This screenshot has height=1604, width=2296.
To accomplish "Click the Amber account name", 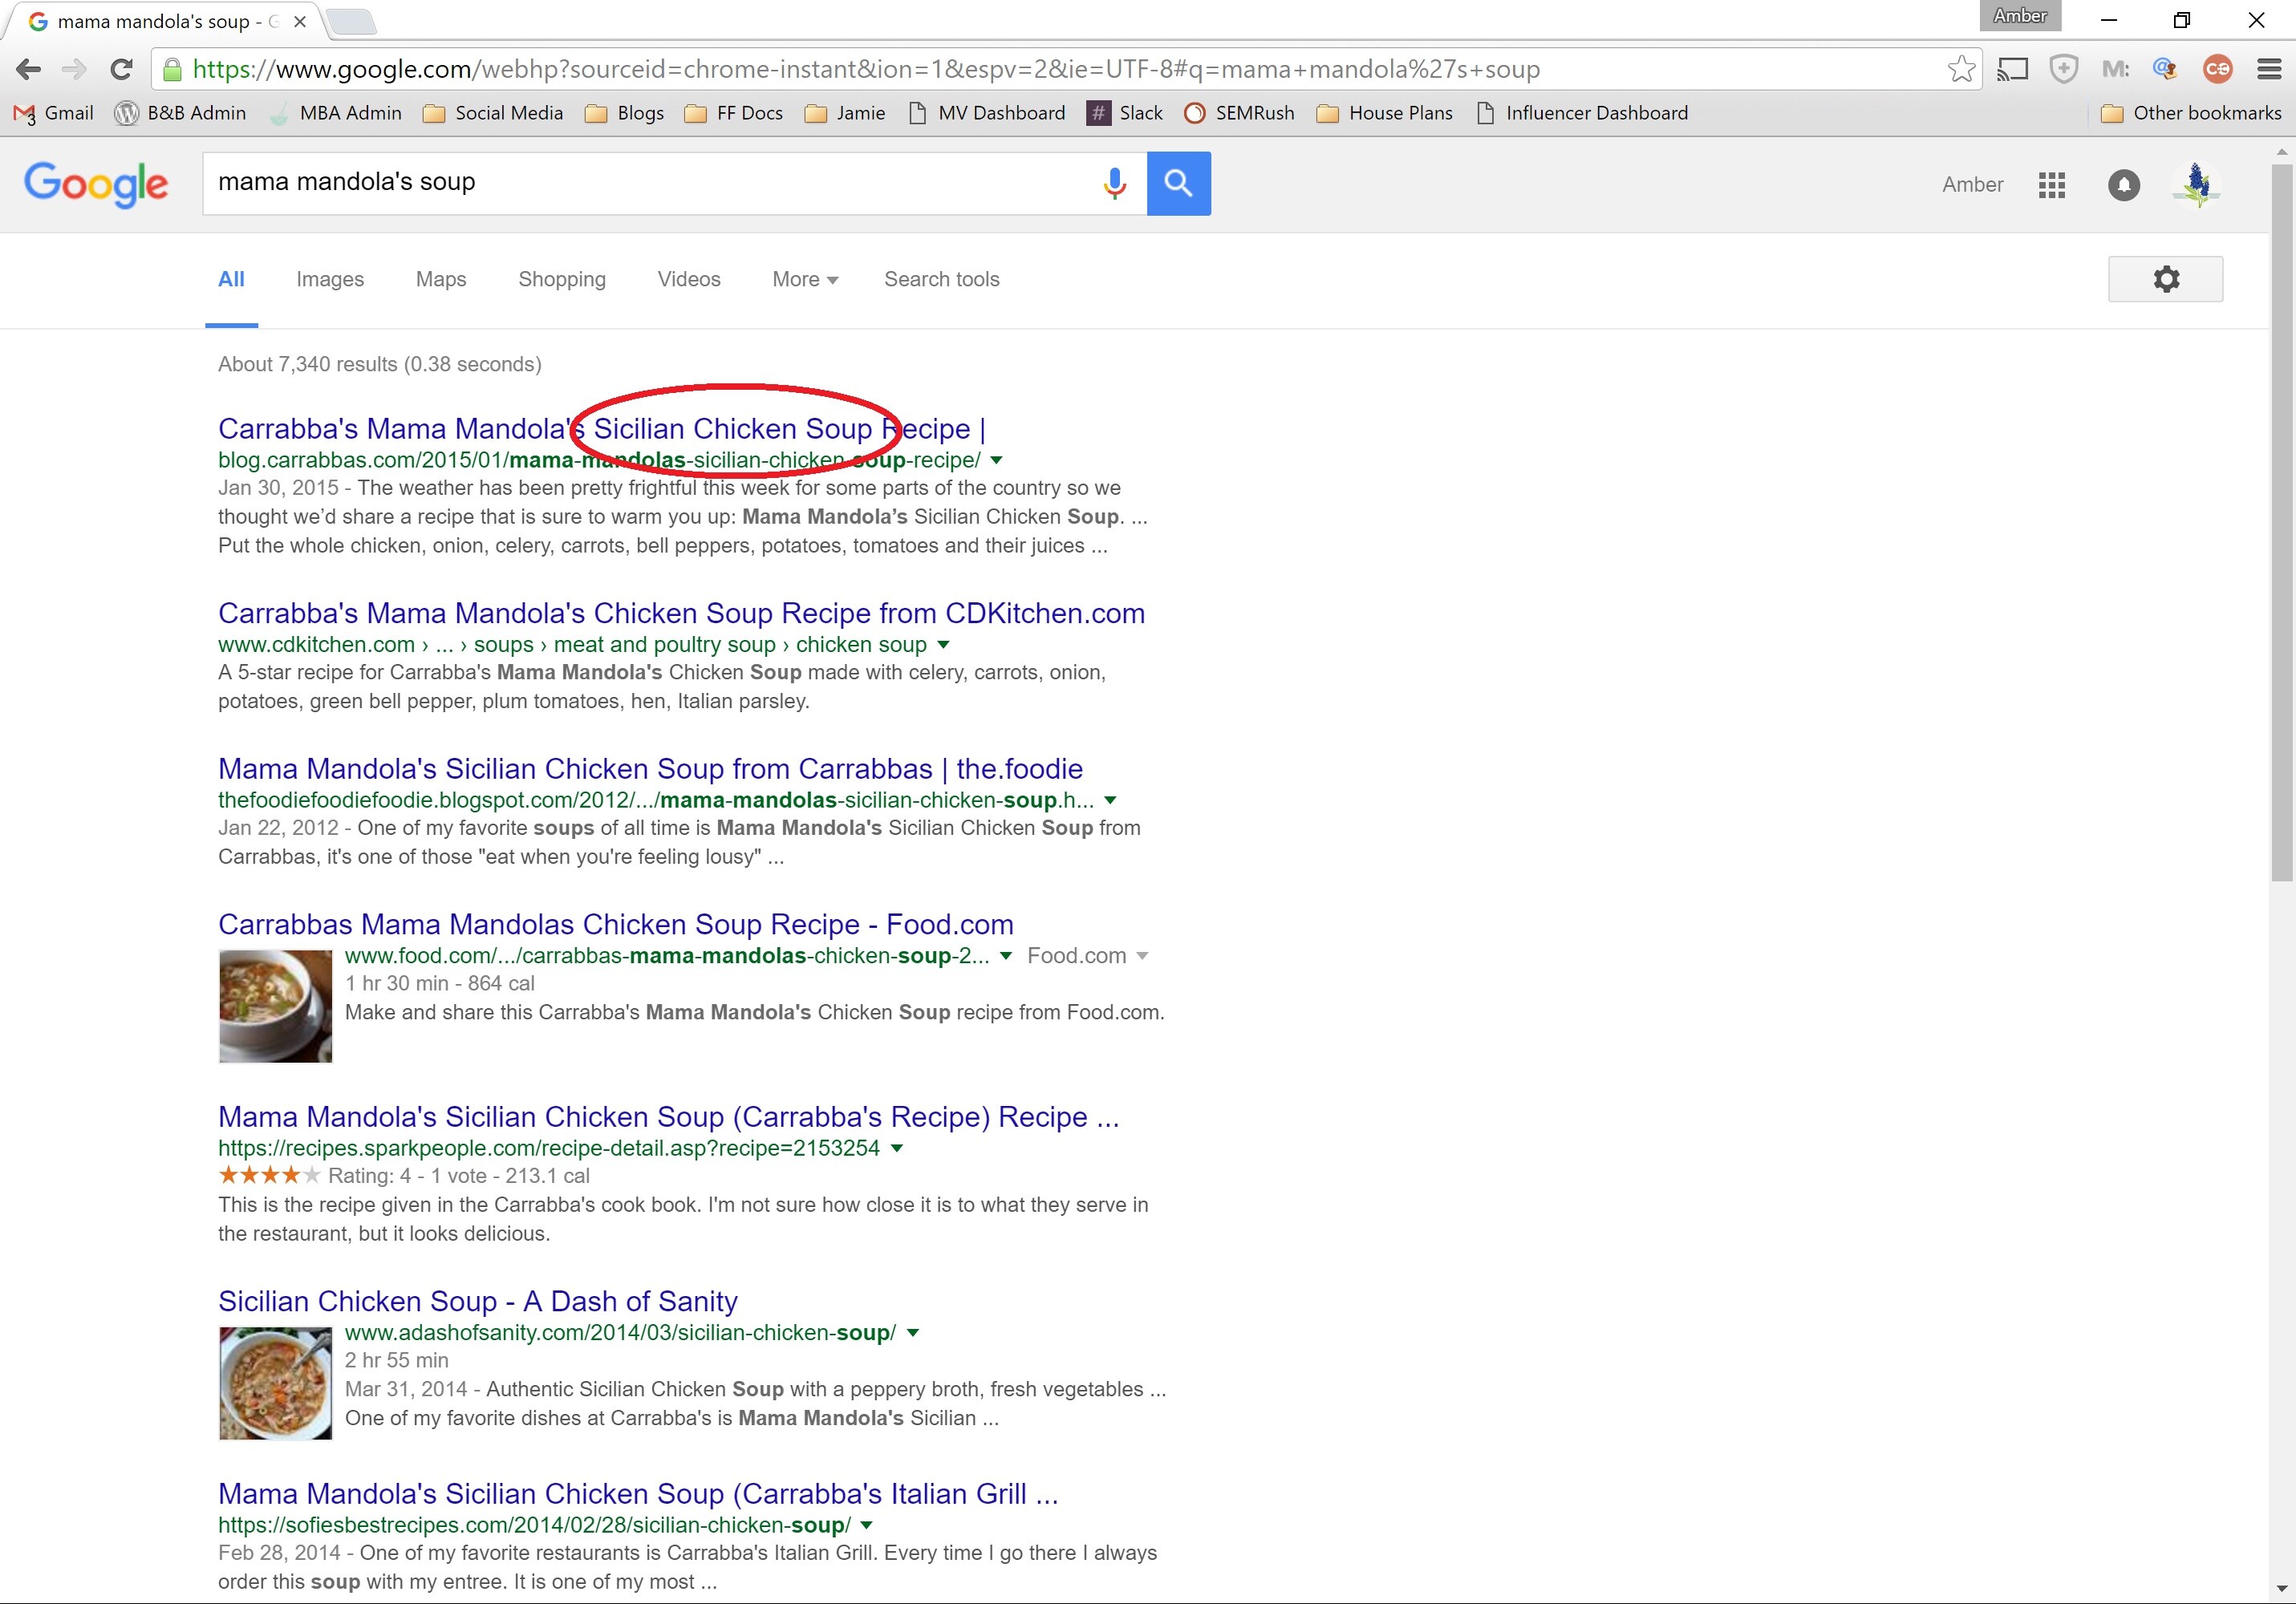I will point(1972,185).
